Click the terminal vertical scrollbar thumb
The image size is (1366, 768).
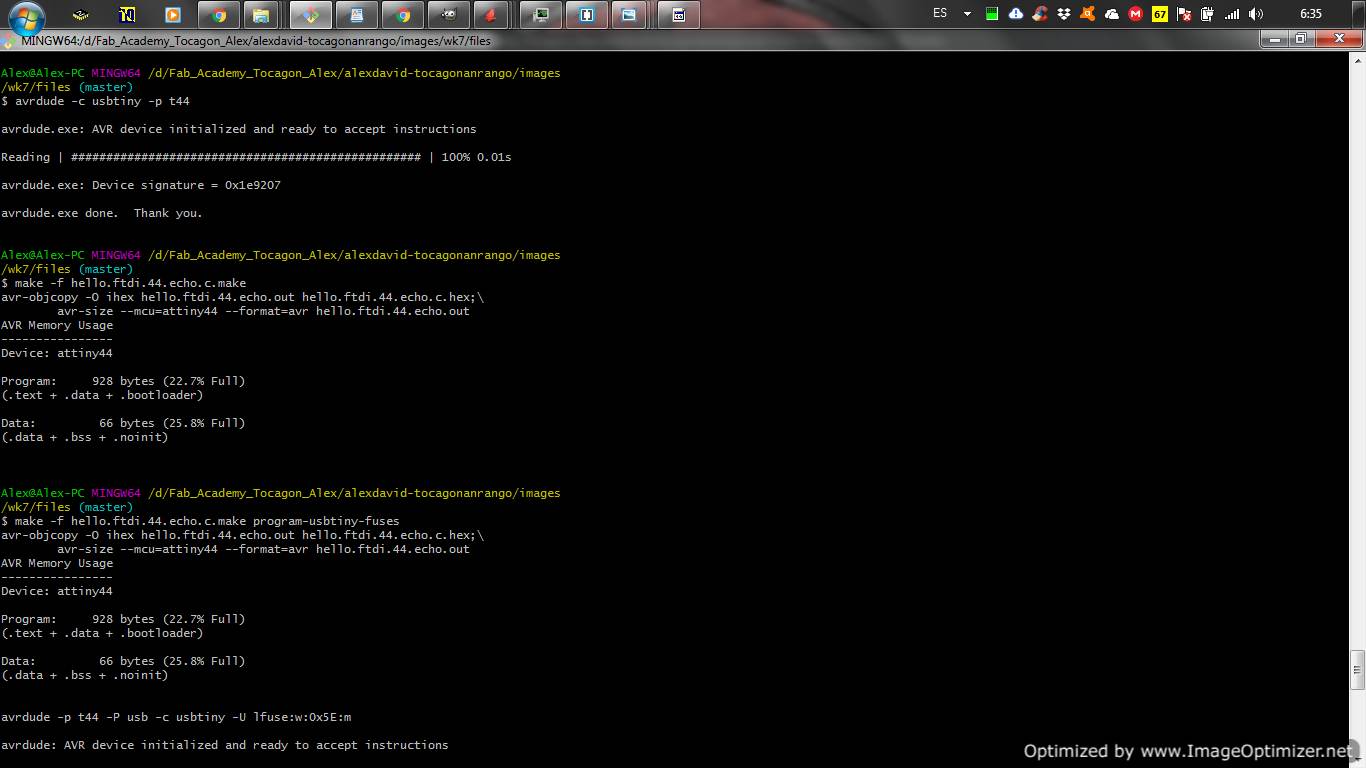tap(1357, 670)
